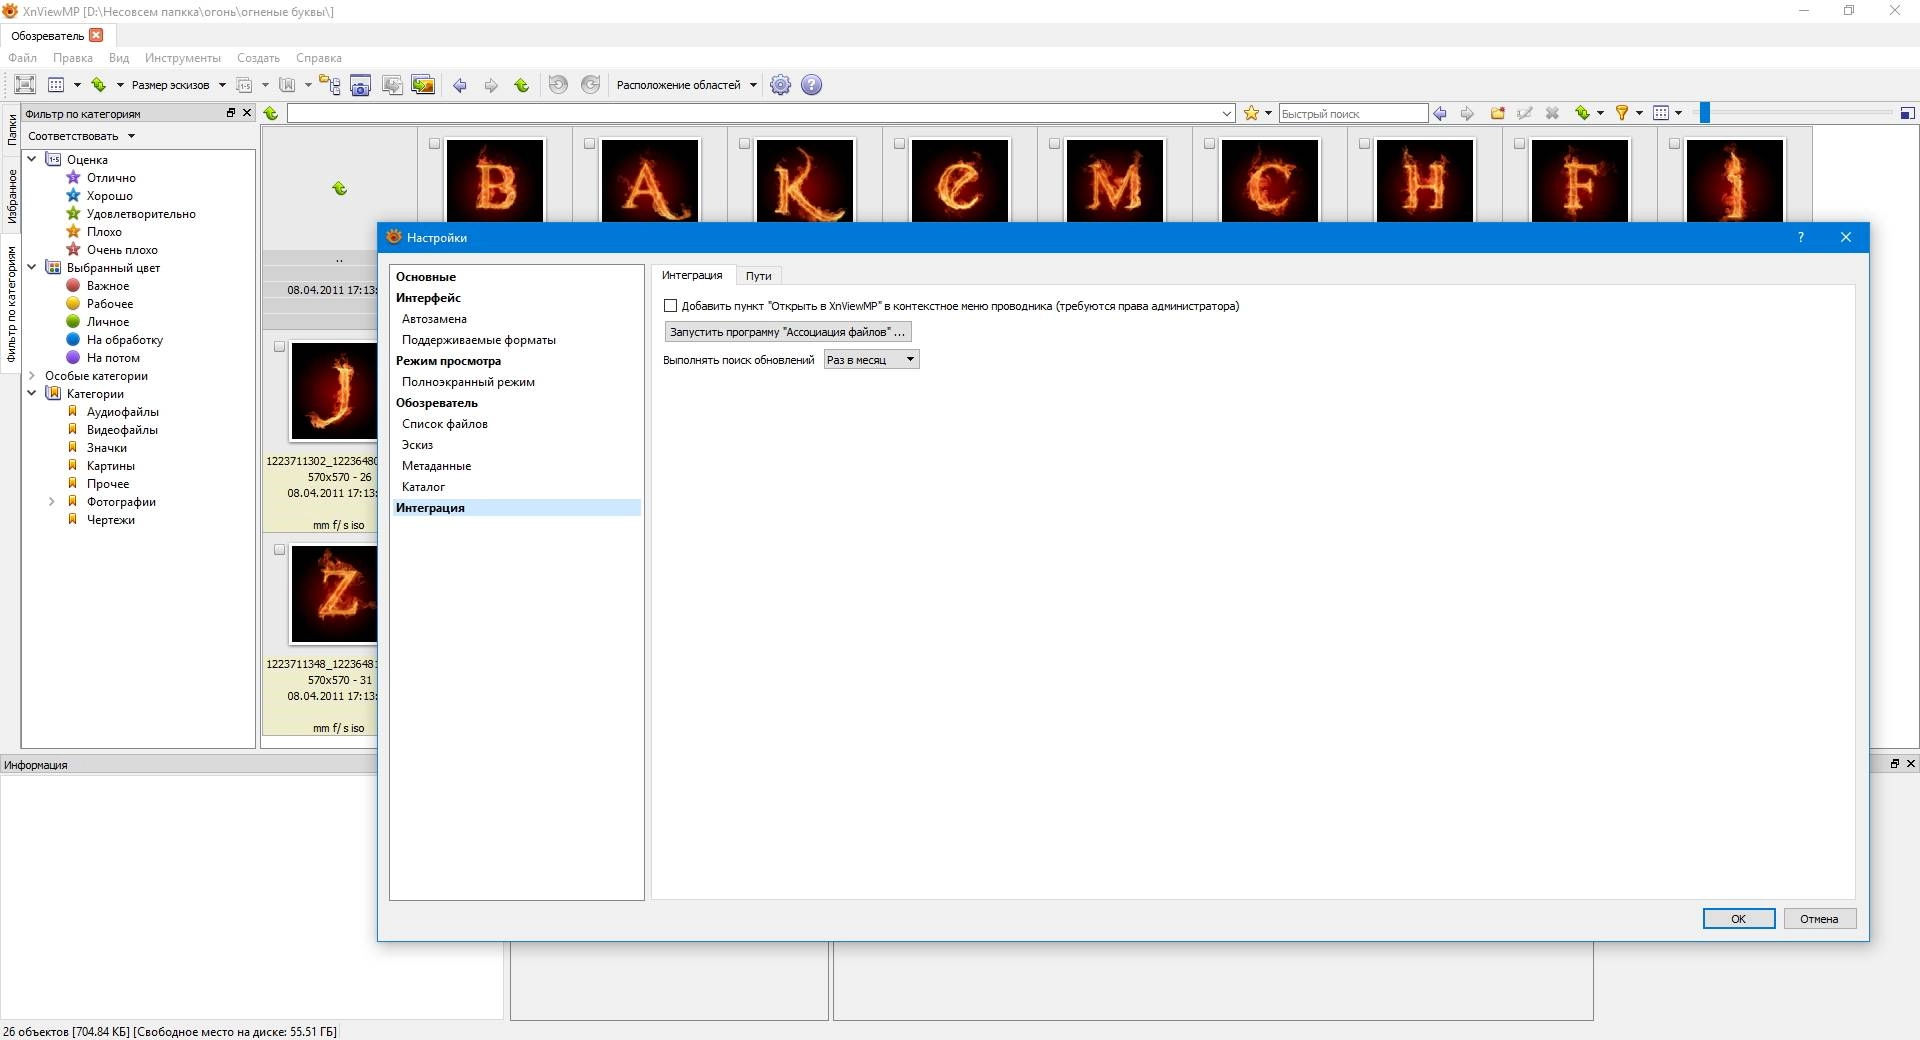Image resolution: width=1920 pixels, height=1040 pixels.
Task: Open 'Расположение областей' dropdown
Action: pyautogui.click(x=687, y=85)
